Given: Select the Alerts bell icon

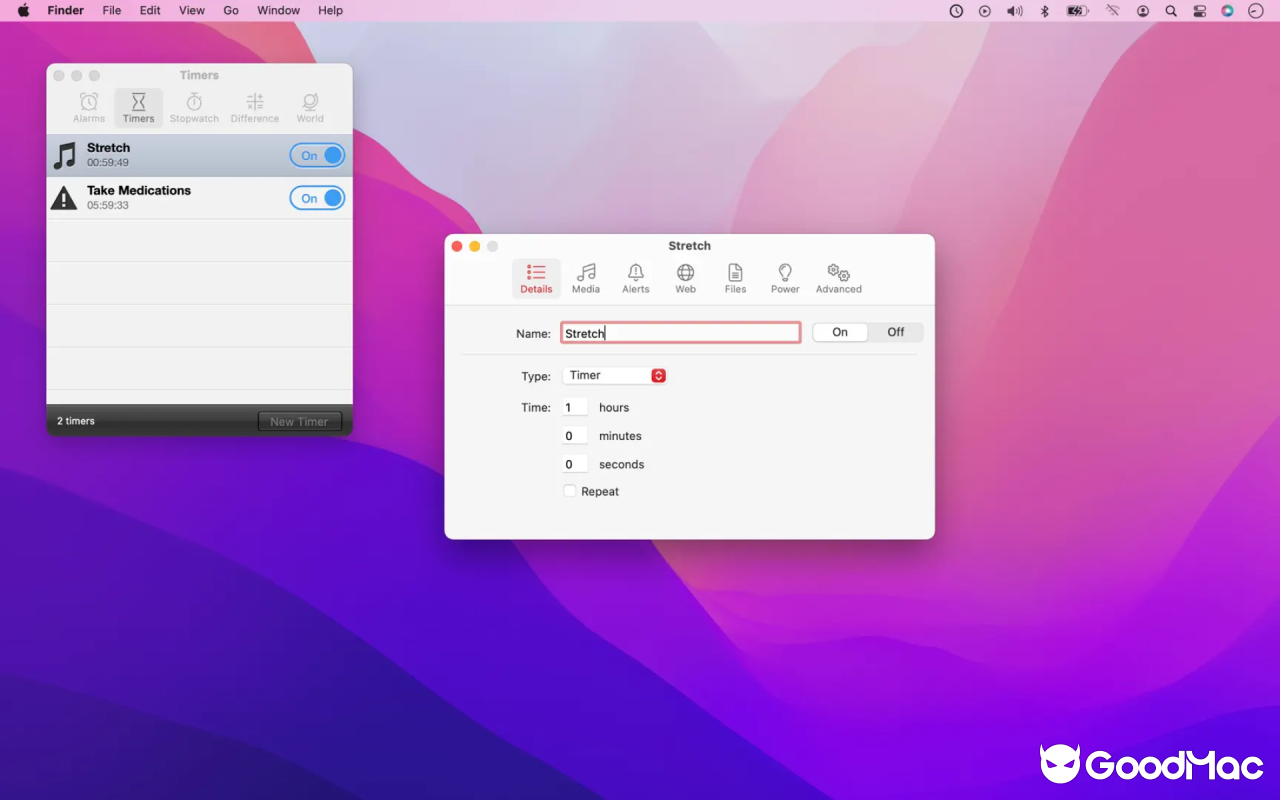Looking at the screenshot, I should click(635, 277).
